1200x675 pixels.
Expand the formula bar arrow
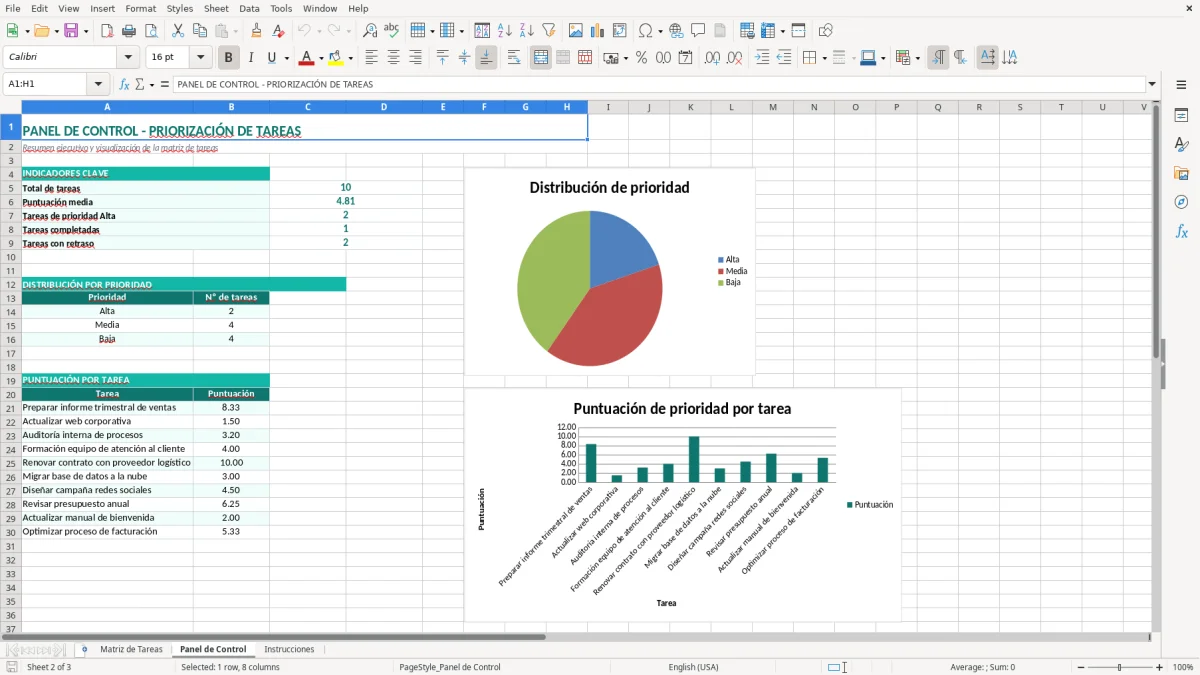coord(1152,84)
